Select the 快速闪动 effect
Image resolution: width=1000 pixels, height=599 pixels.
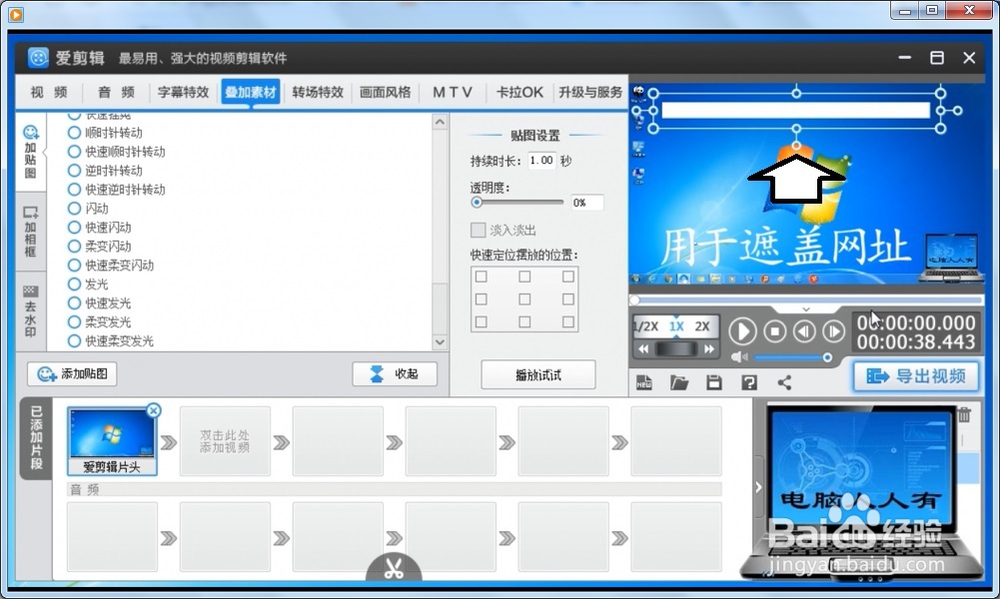pyautogui.click(x=100, y=228)
